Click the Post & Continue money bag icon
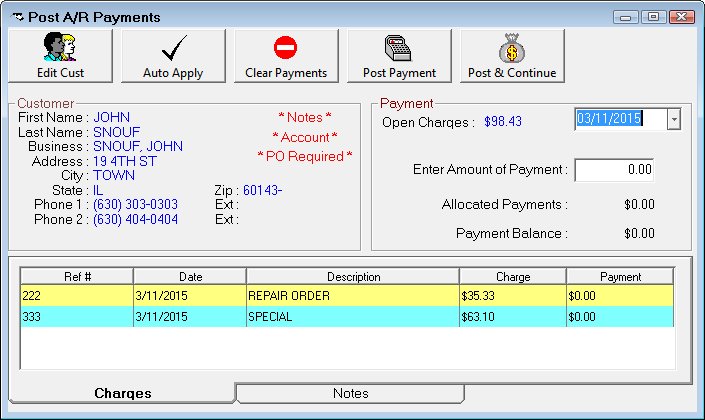Screen dimensions: 705x420 tap(512, 47)
